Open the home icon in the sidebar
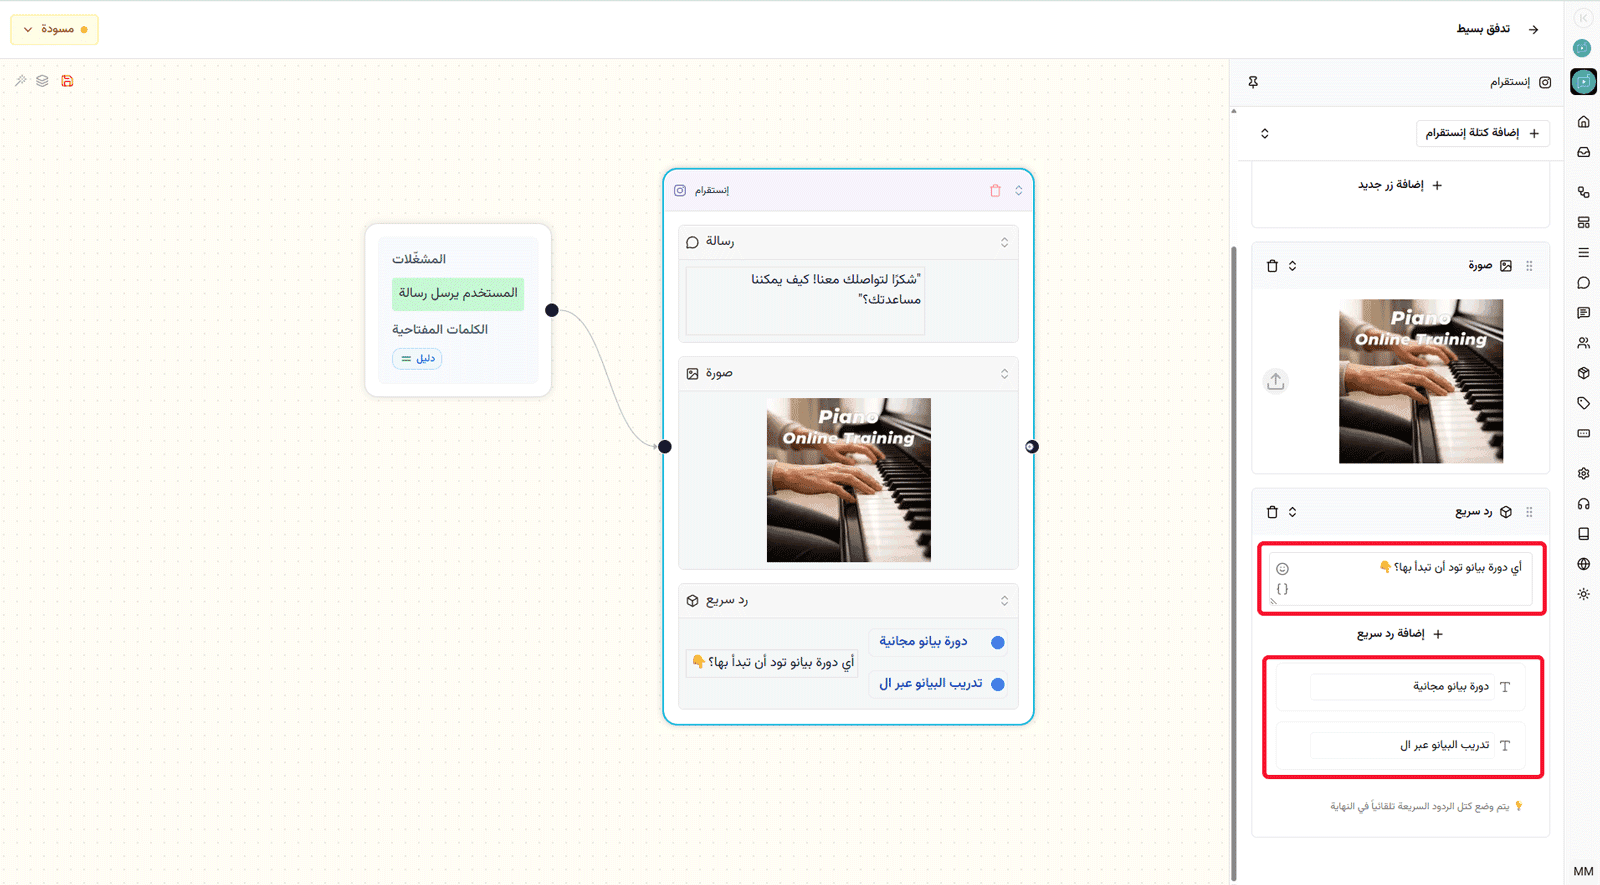Screen dimensions: 1600x885 (1583, 122)
